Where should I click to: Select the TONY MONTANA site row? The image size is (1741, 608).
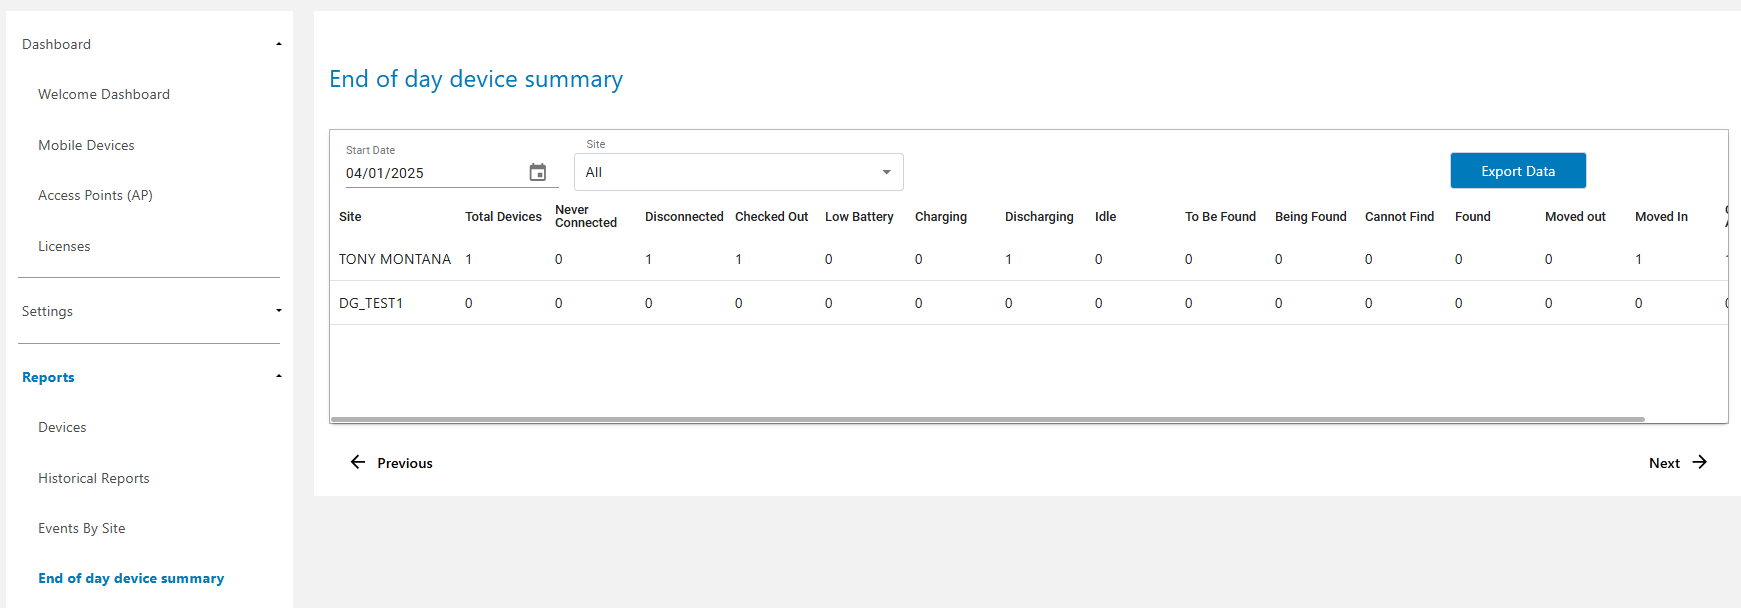click(x=395, y=259)
